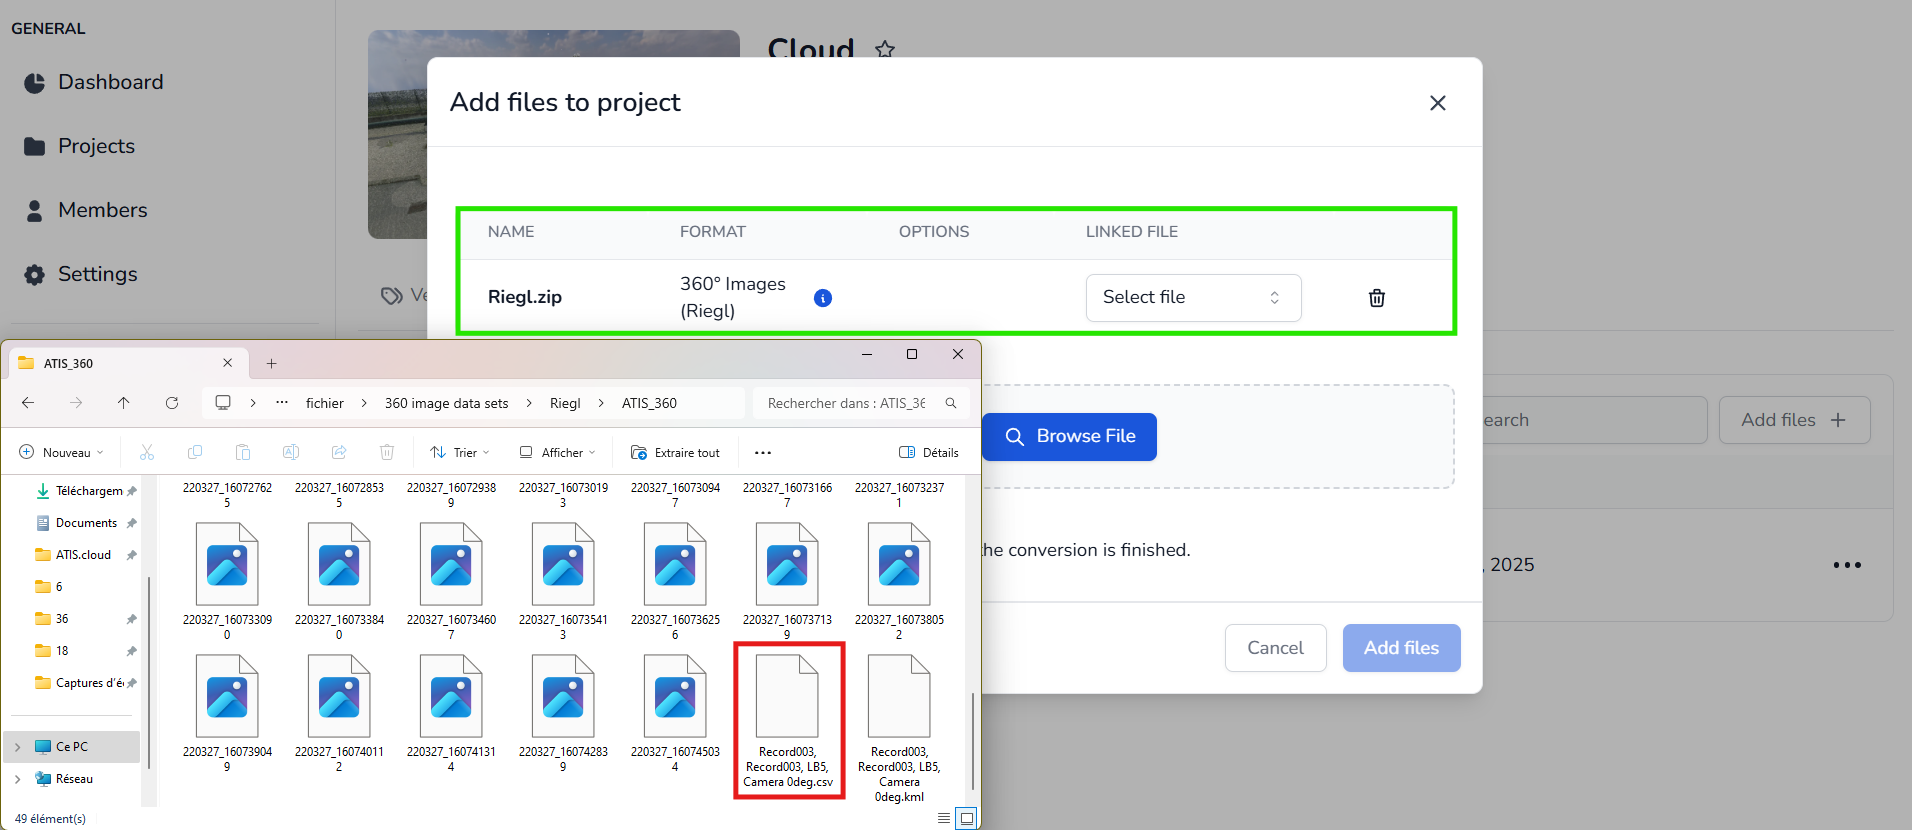Select Record003 Camera 0deg.csv file
This screenshot has width=1912, height=830.
pyautogui.click(x=788, y=720)
